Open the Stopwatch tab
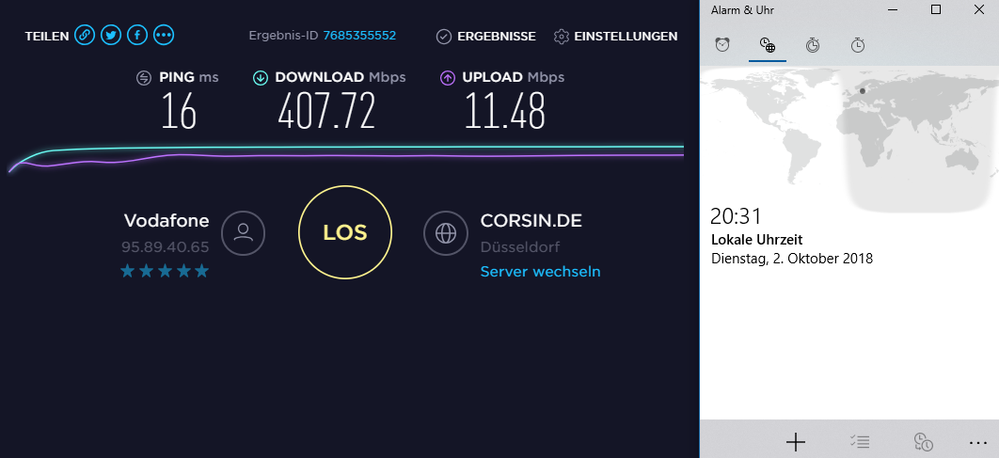This screenshot has height=458, width=999. click(x=858, y=45)
